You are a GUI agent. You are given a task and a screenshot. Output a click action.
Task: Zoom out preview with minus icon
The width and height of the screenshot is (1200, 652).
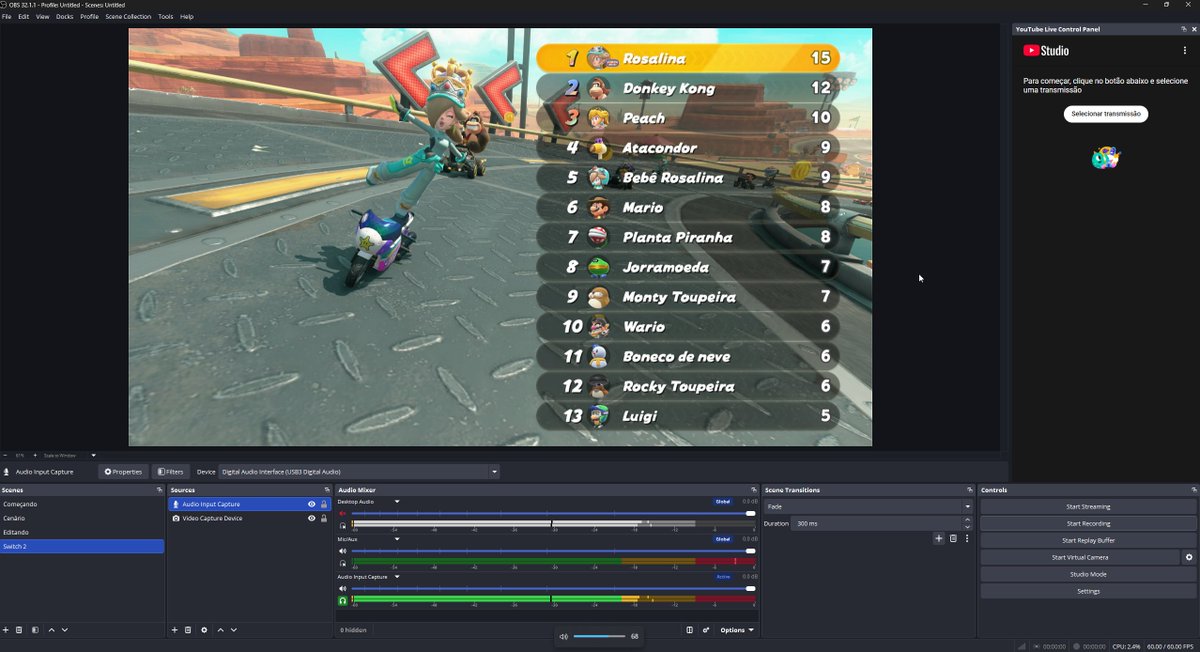point(5,455)
